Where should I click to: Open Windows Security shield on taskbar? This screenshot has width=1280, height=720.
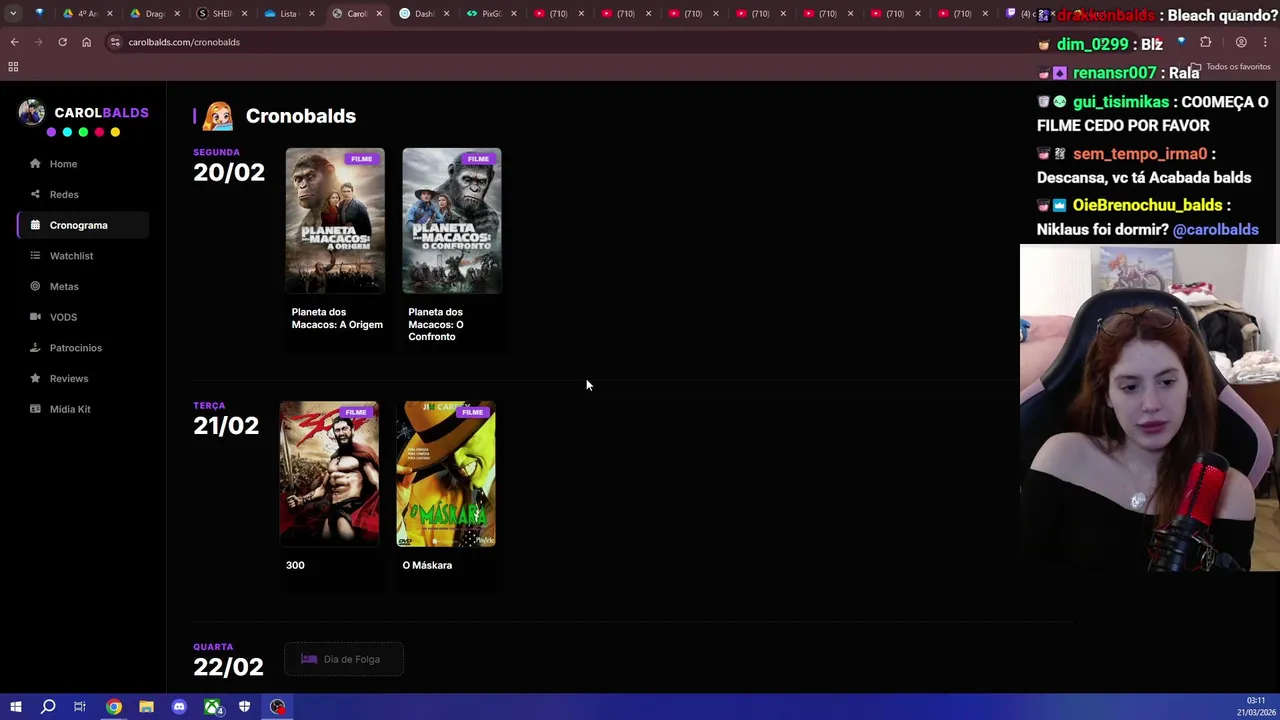pyautogui.click(x=244, y=707)
